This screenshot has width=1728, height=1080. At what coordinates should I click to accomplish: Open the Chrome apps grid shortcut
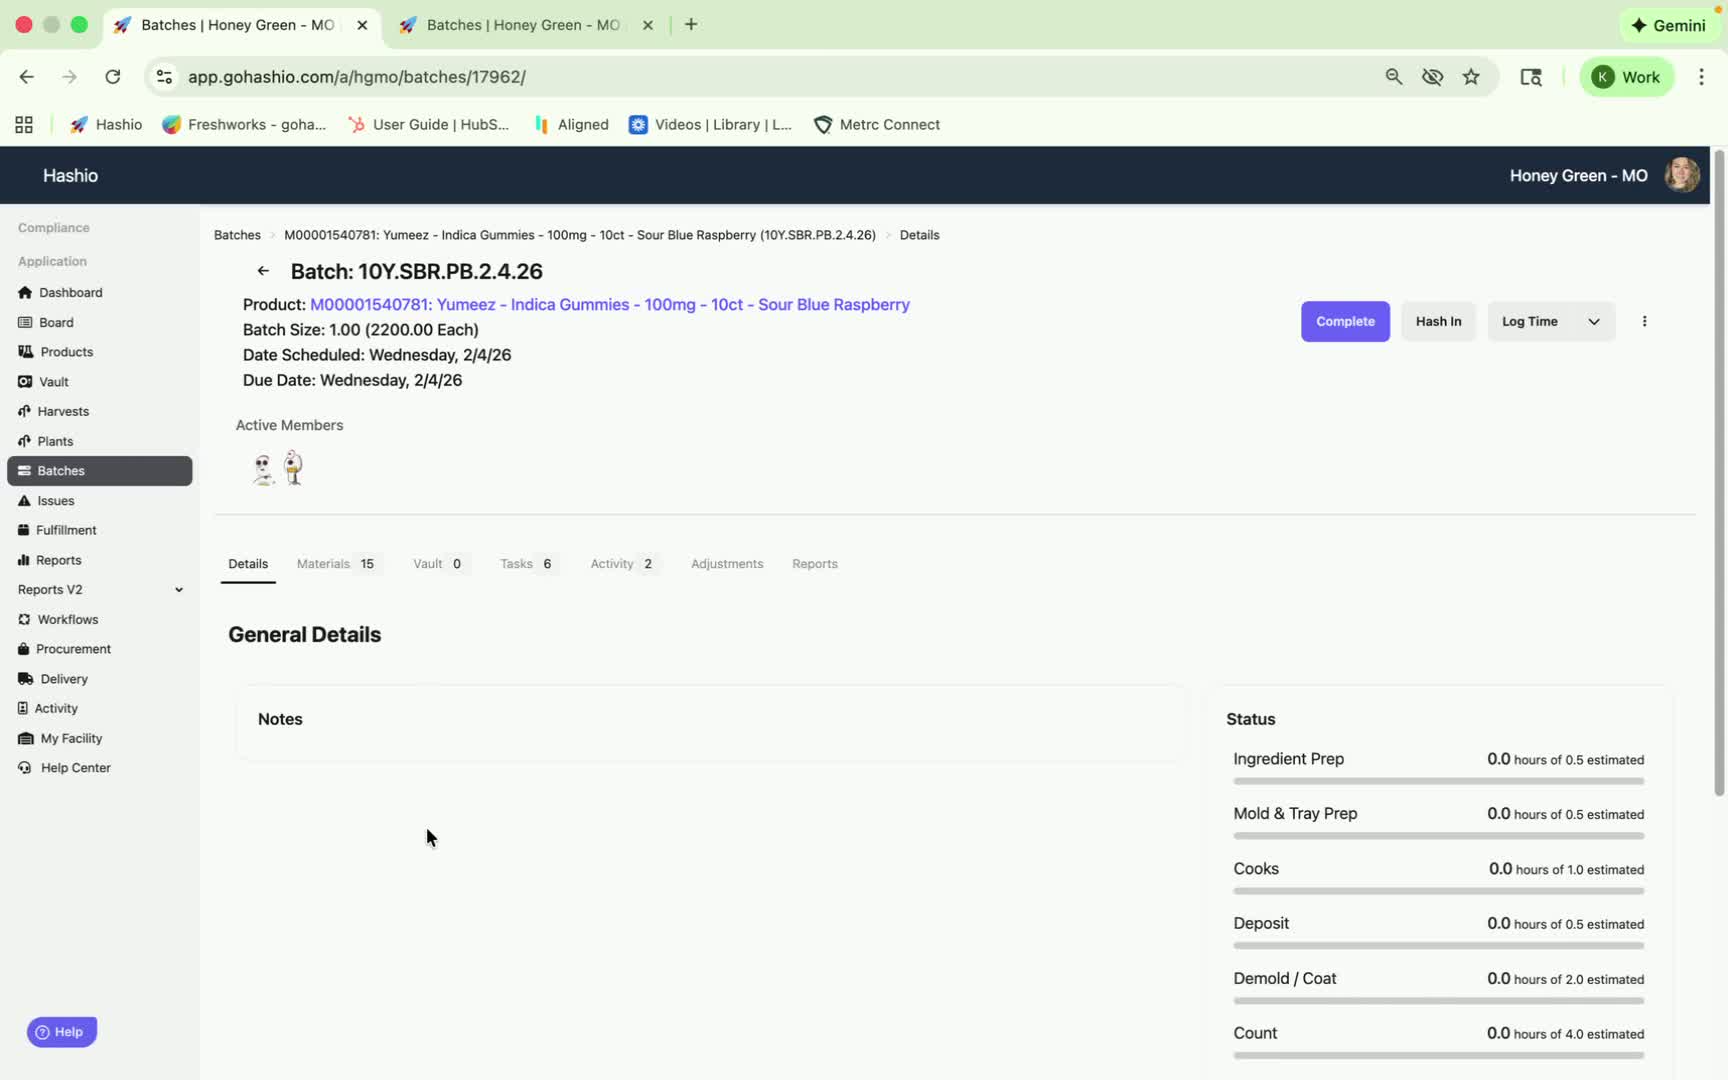(x=24, y=125)
